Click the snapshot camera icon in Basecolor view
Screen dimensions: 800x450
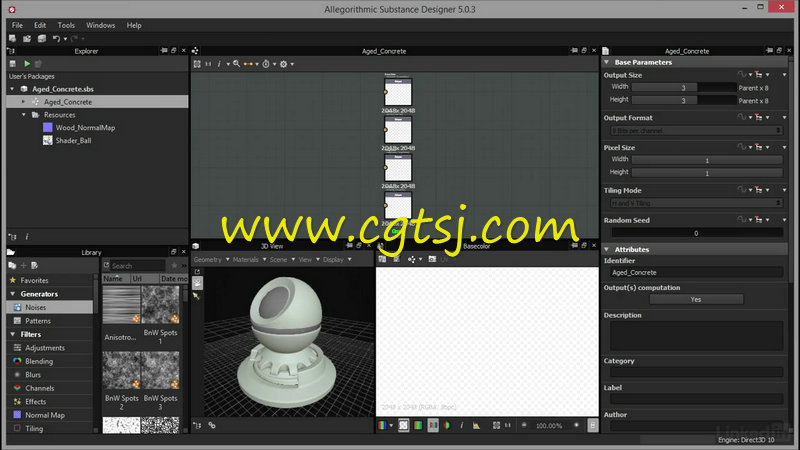pyautogui.click(x=432, y=259)
